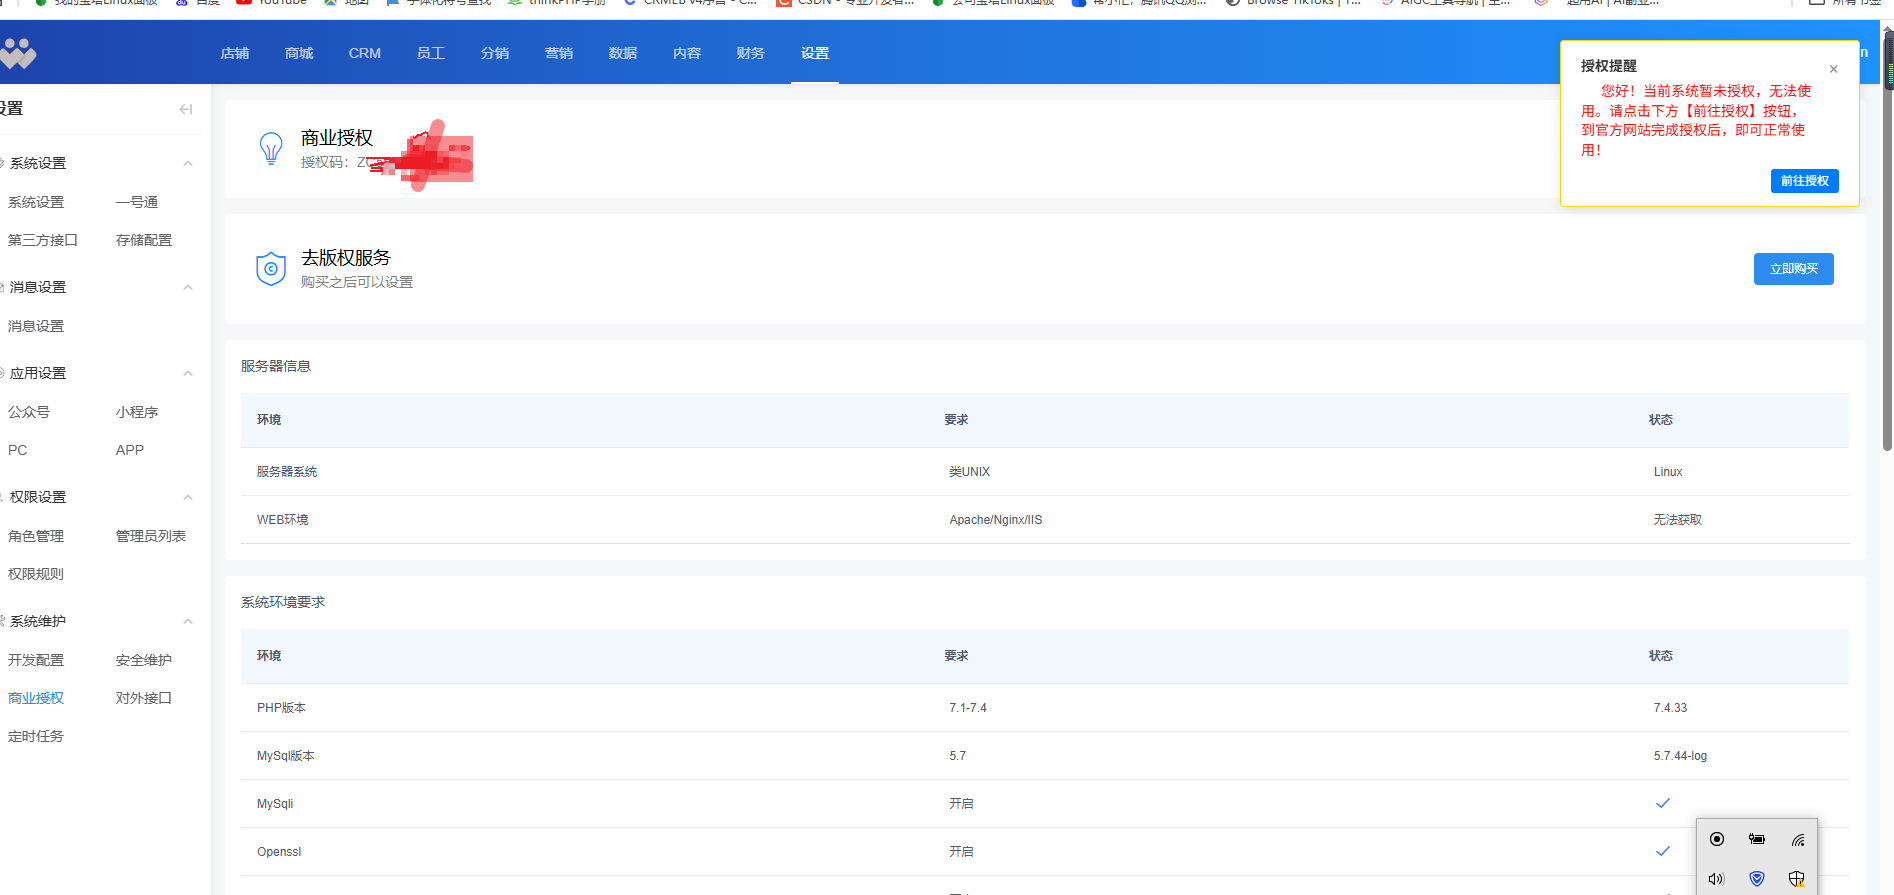Collapse the 权限设置 sidebar group chevron
Viewport: 1894px width, 895px height.
[187, 497]
